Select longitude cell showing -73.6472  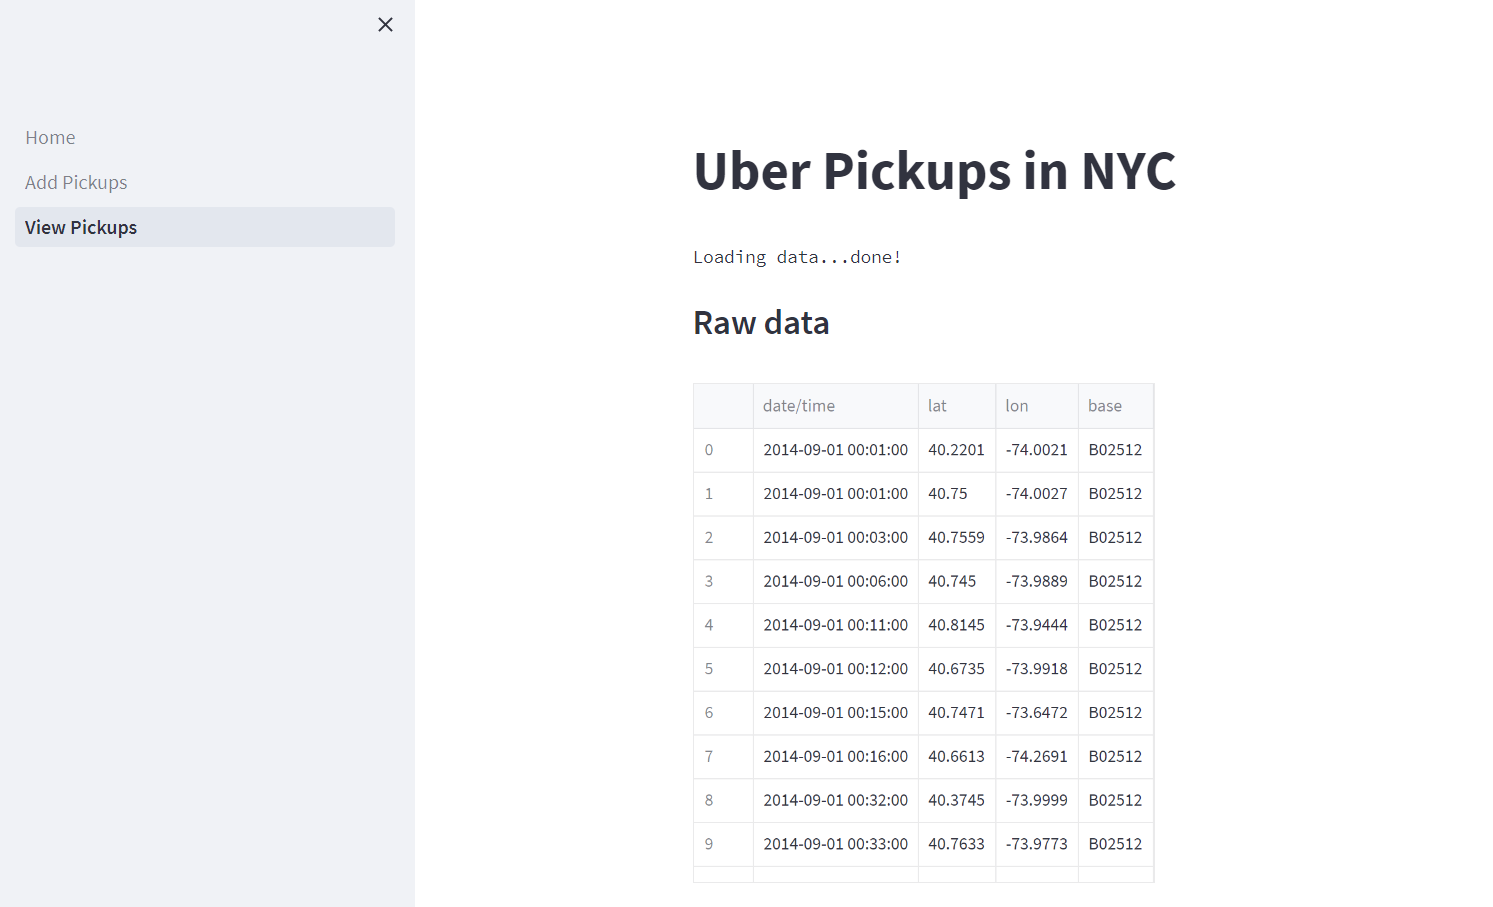[1036, 713]
